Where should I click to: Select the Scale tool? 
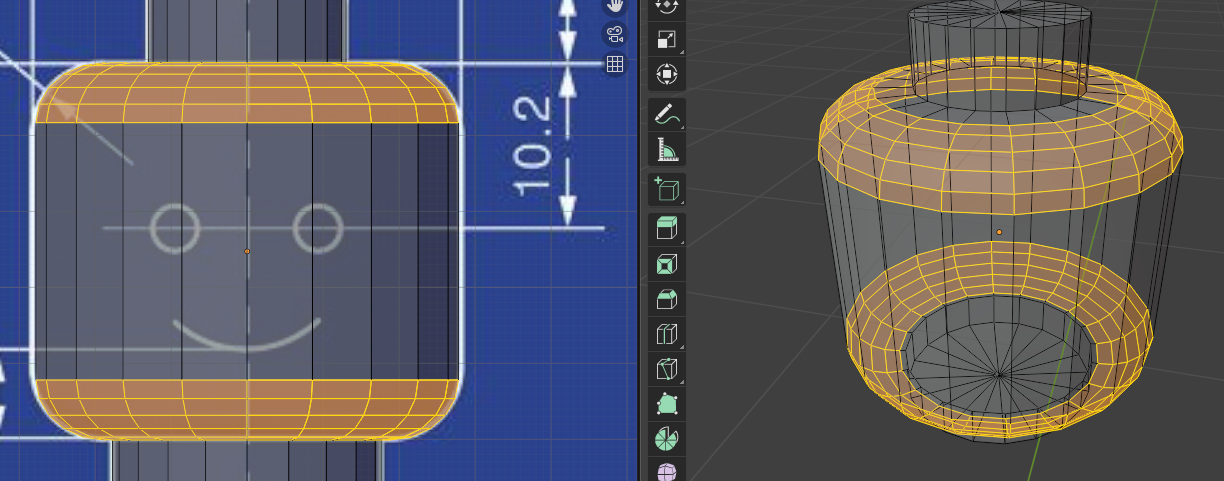coord(667,39)
